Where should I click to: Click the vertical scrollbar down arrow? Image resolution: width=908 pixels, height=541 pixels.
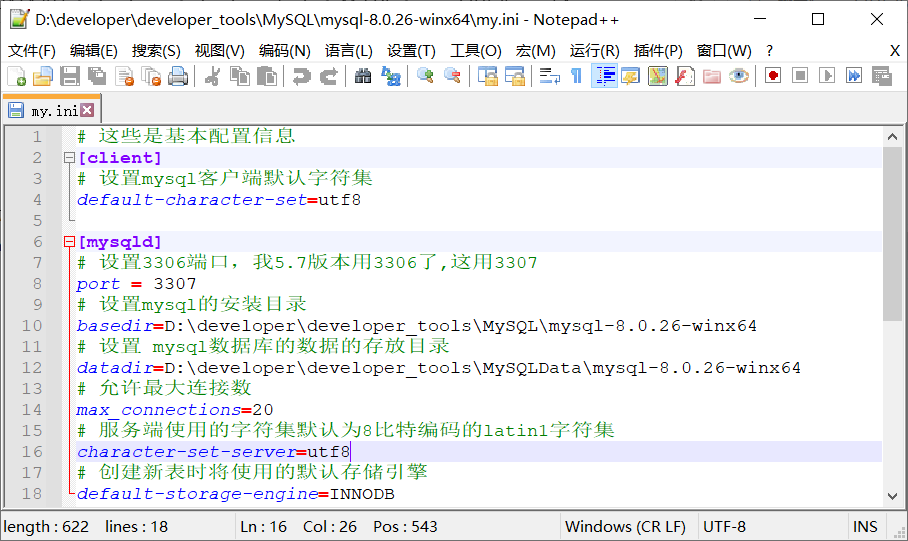tap(892, 496)
